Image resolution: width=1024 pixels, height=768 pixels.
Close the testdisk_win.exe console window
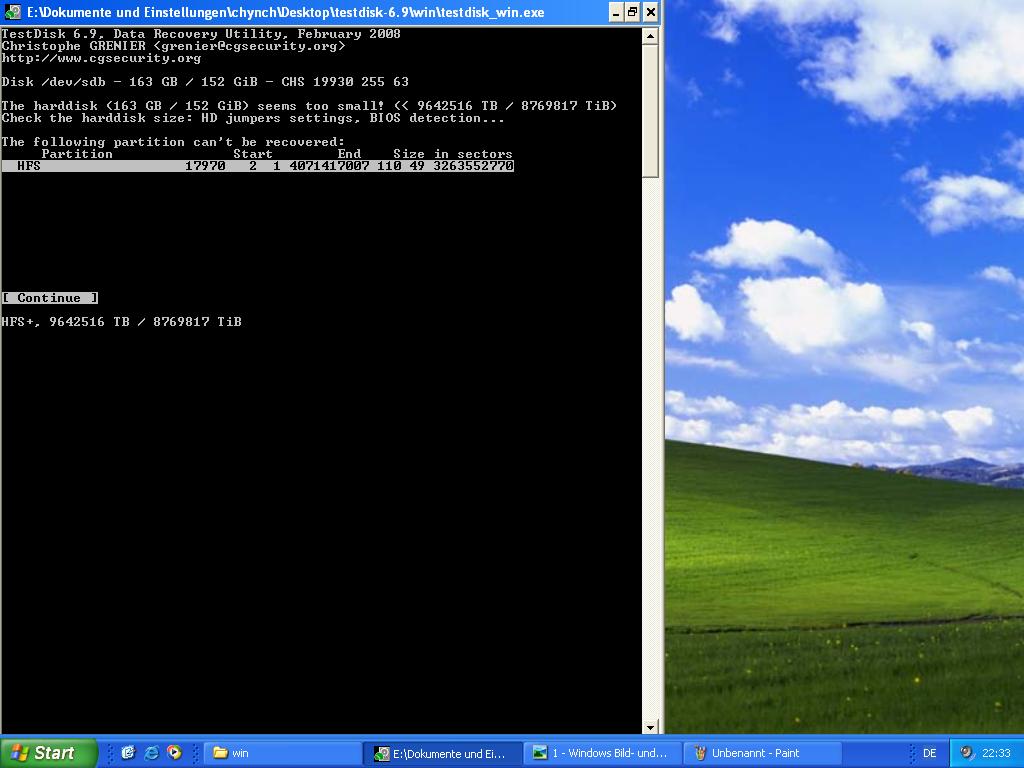[650, 12]
